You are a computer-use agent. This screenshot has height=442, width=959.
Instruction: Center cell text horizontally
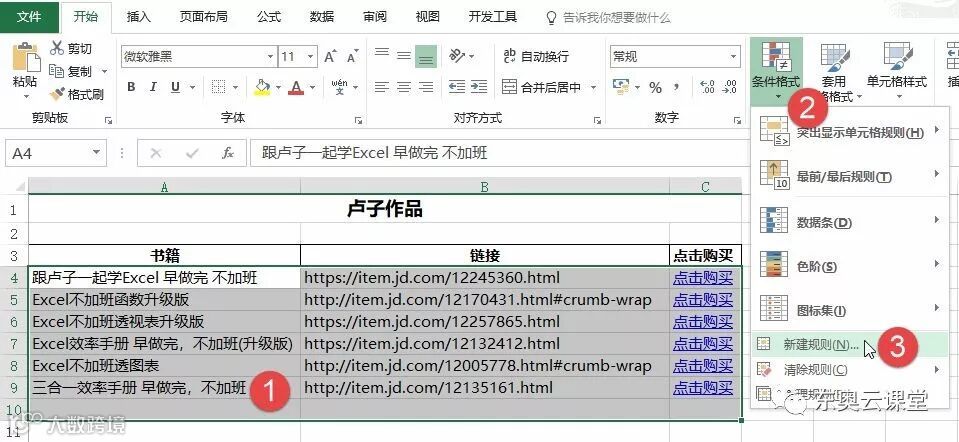point(404,87)
